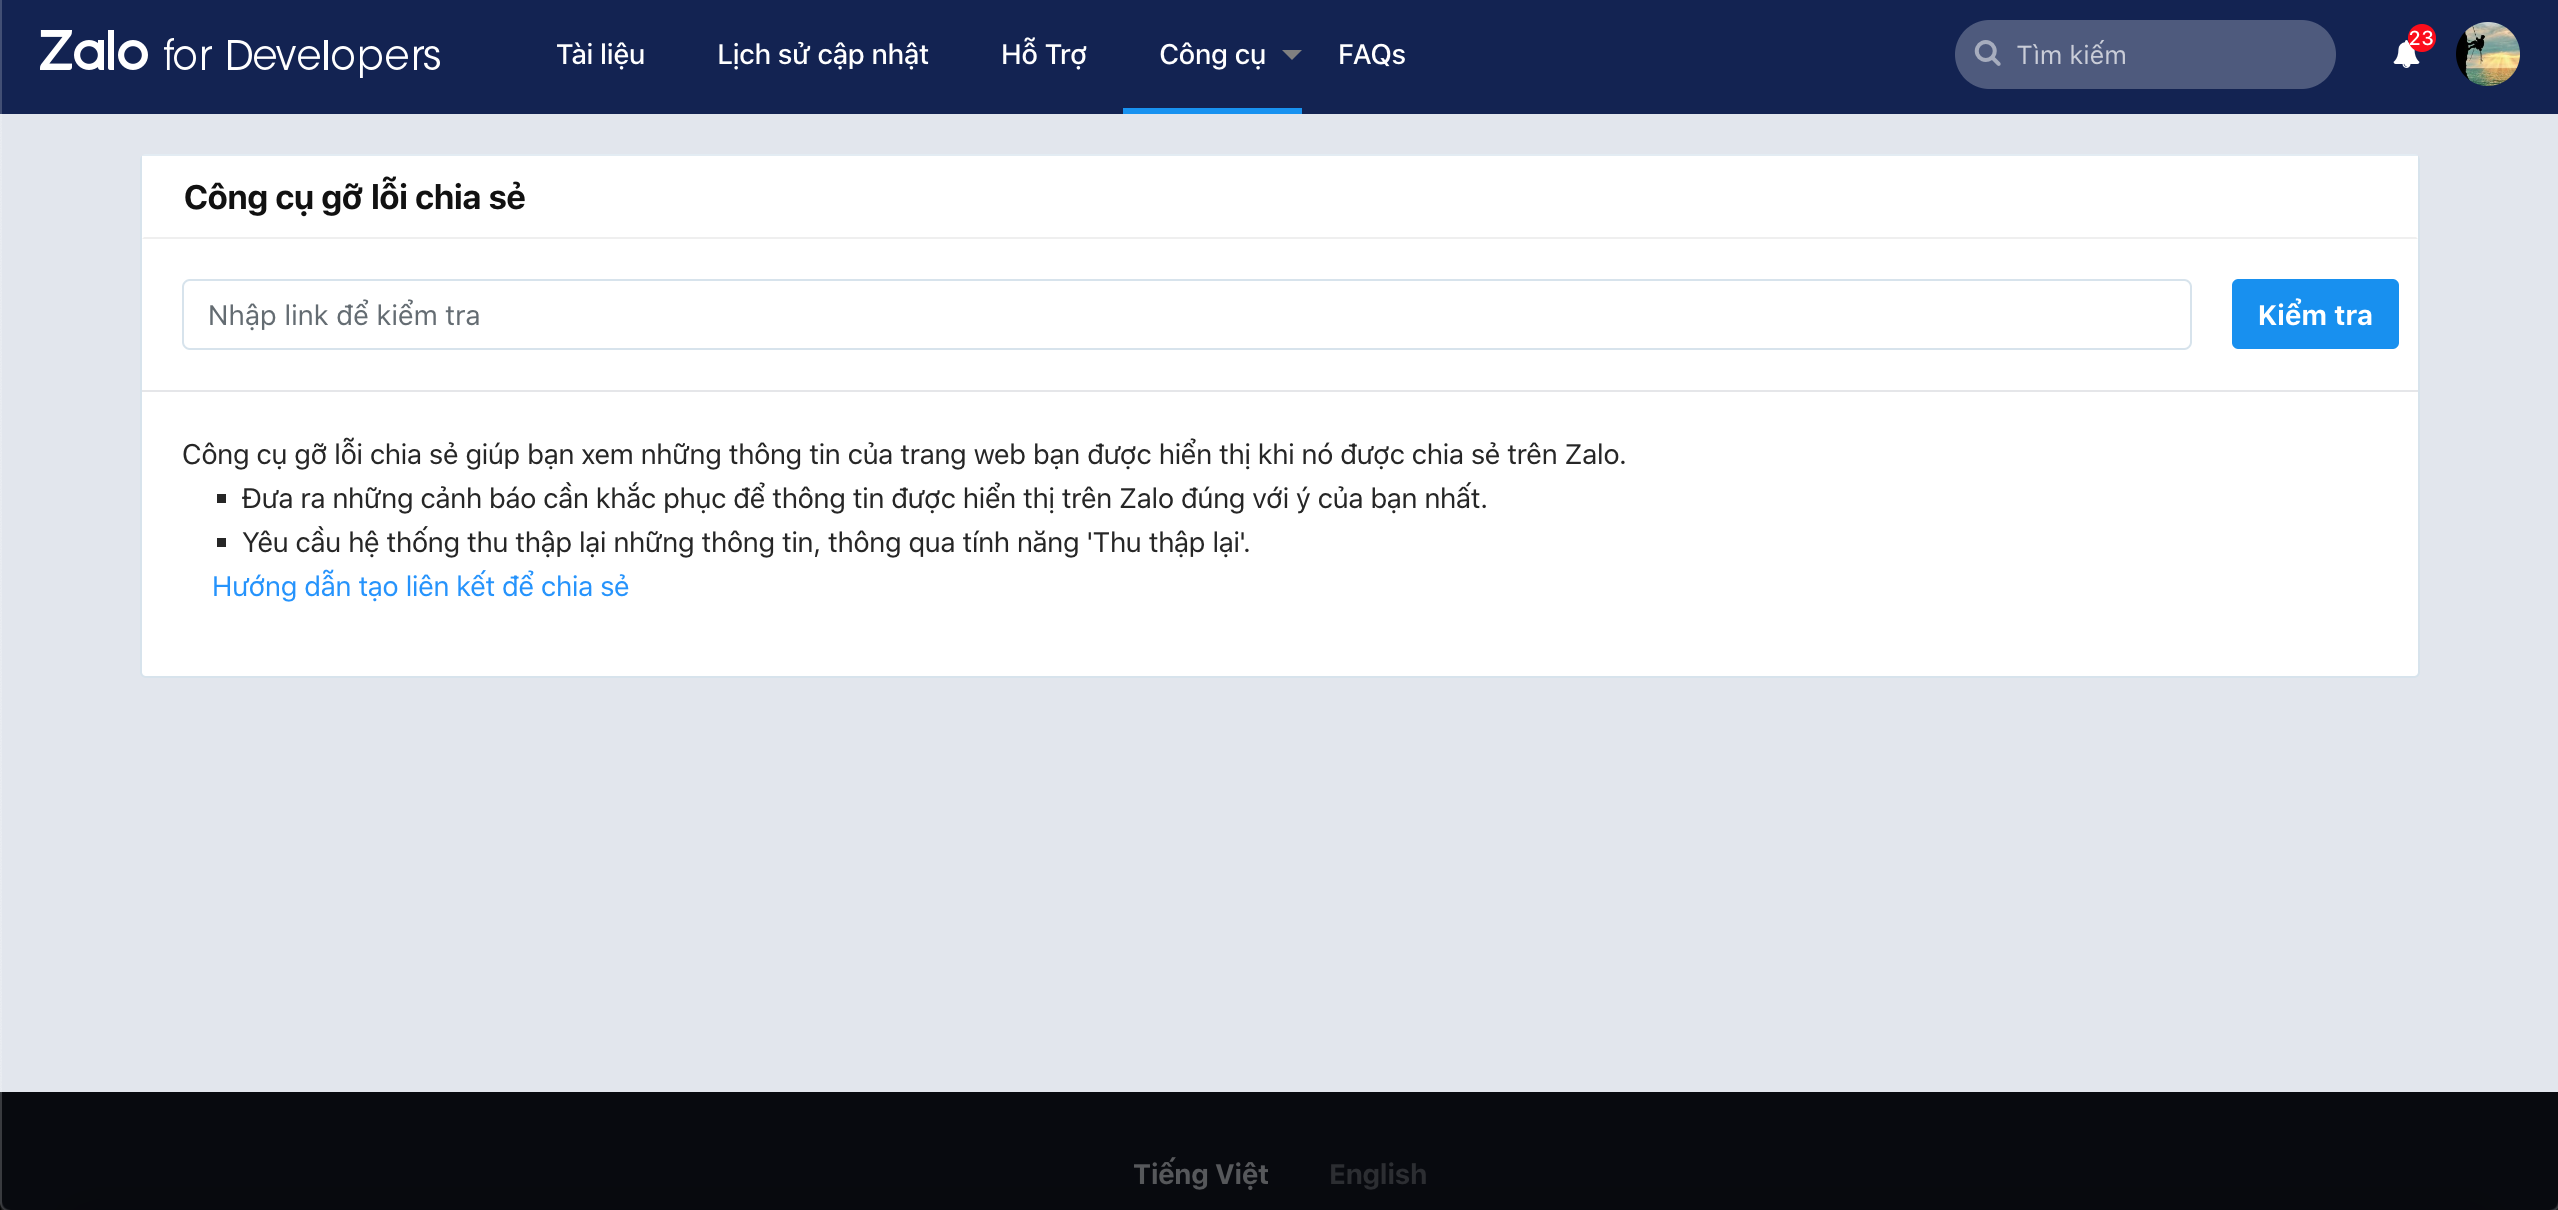2558x1210 pixels.
Task: Open Lịch sử cập nhật page
Action: 822,55
